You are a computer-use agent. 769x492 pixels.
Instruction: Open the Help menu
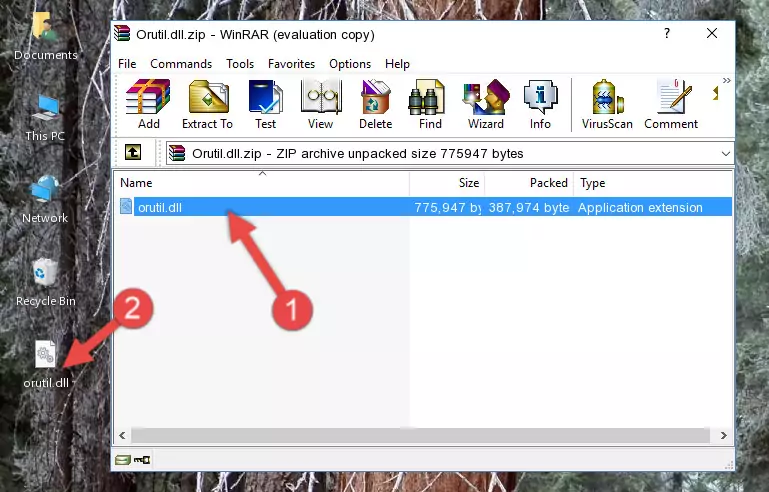[x=397, y=64]
